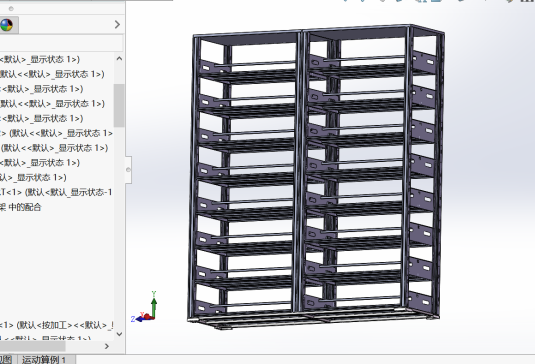The image size is (535, 364).
Task: Click the tree scrollbar down arrow
Action: pos(119,334)
